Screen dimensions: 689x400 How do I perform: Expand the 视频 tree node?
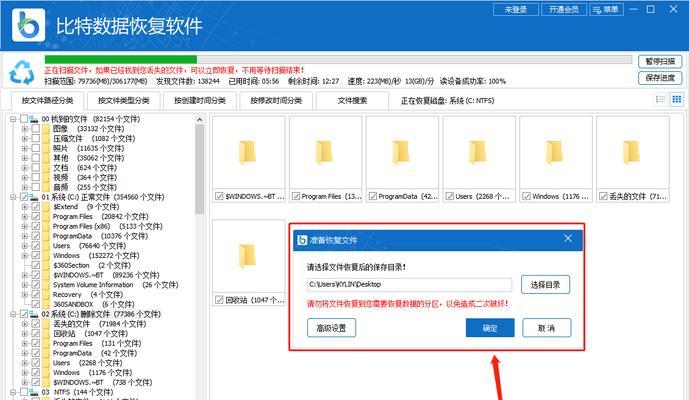click(x=25, y=178)
